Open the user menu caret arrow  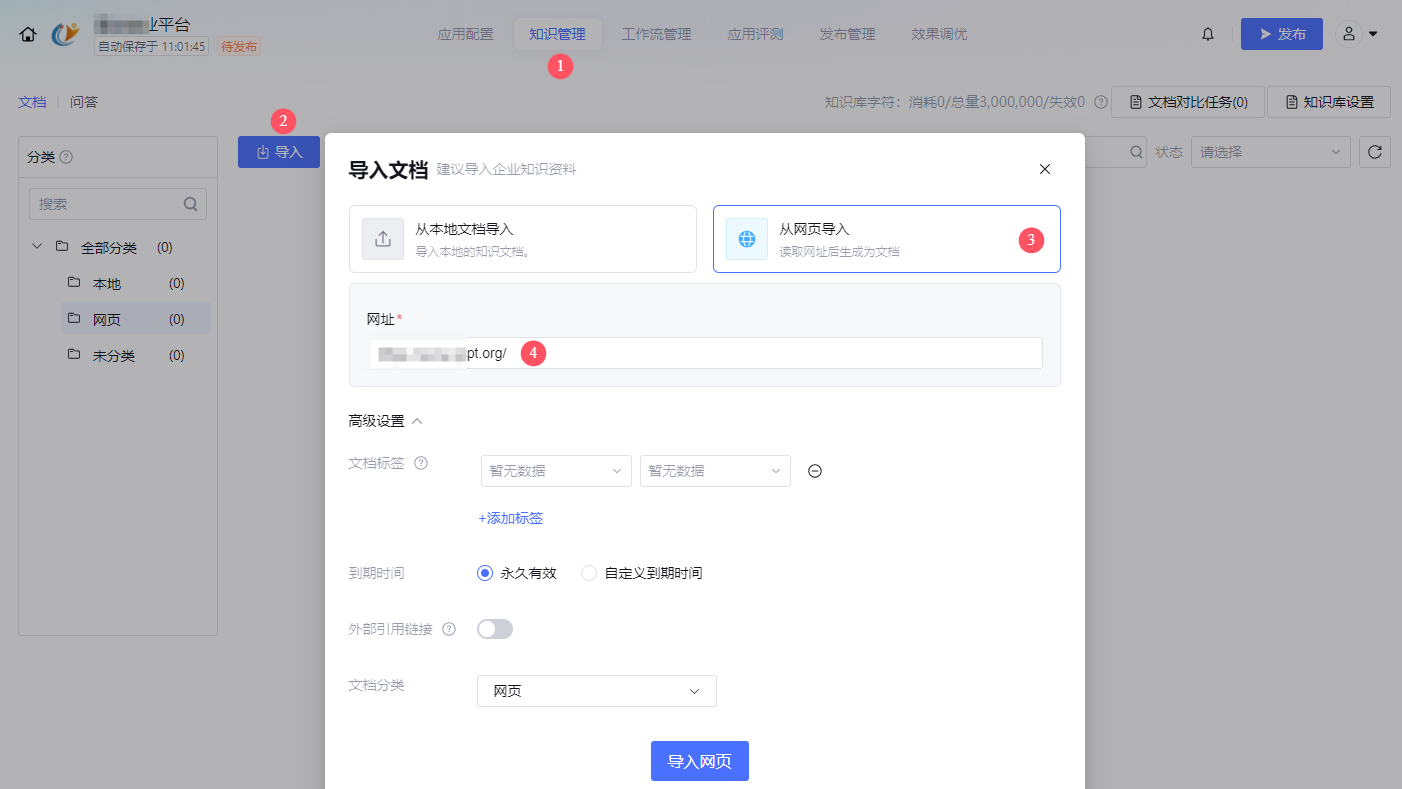pyautogui.click(x=1373, y=34)
